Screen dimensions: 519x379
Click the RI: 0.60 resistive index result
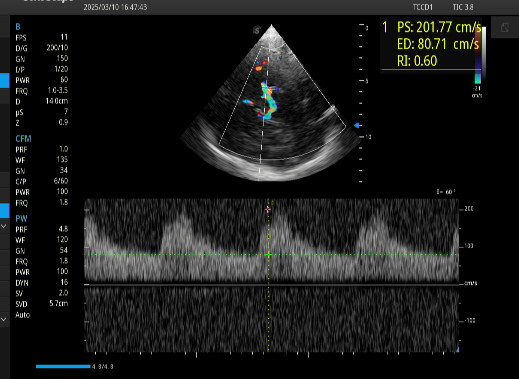point(417,61)
